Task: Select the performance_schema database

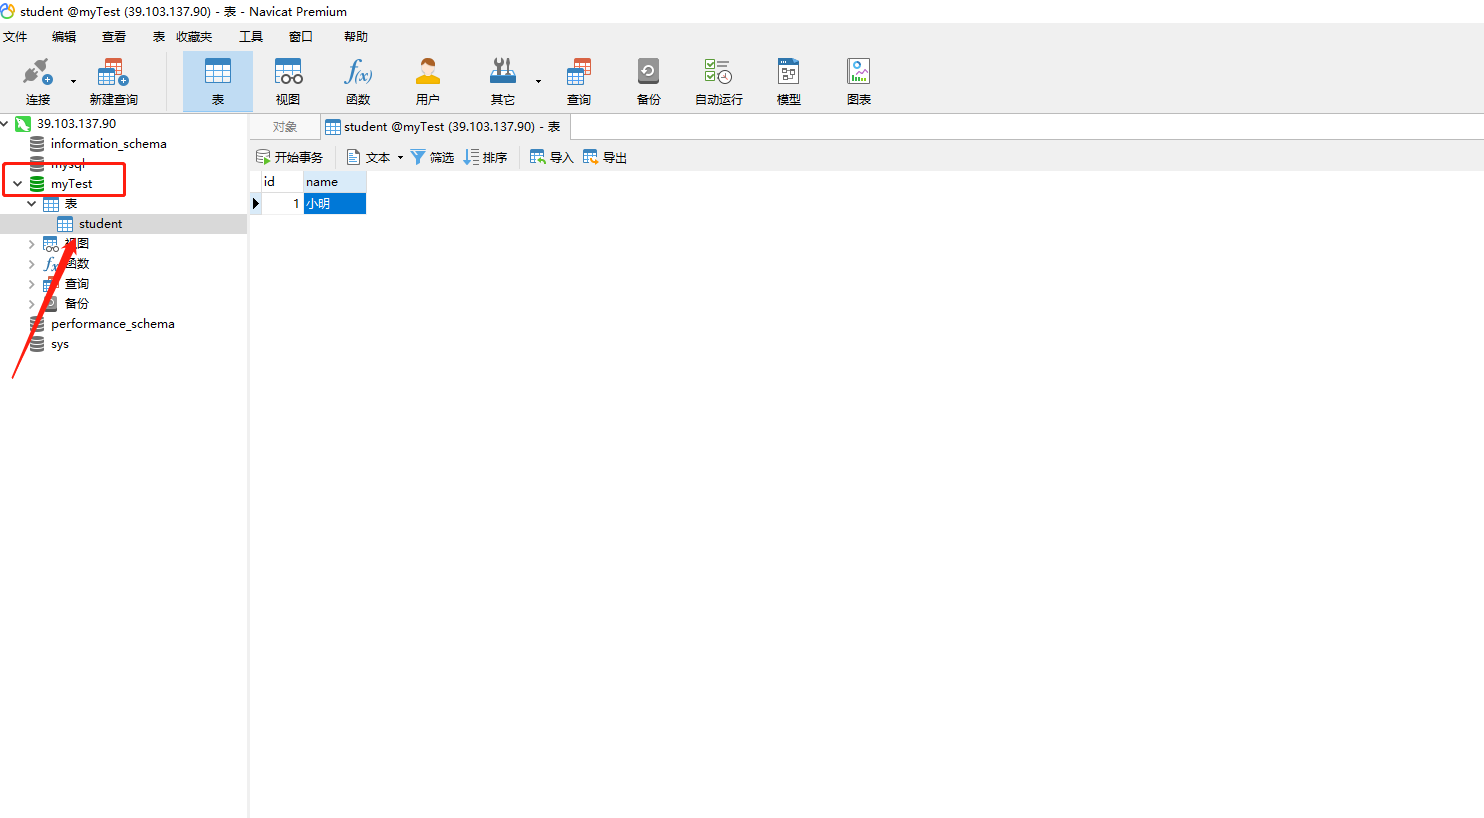Action: point(112,324)
